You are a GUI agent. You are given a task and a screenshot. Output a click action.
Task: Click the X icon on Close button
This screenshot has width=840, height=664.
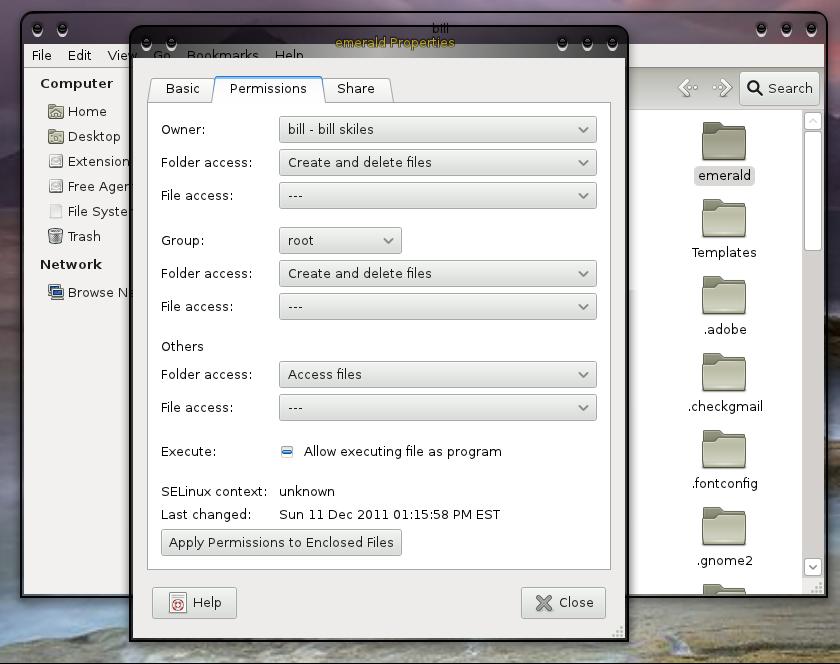544,603
